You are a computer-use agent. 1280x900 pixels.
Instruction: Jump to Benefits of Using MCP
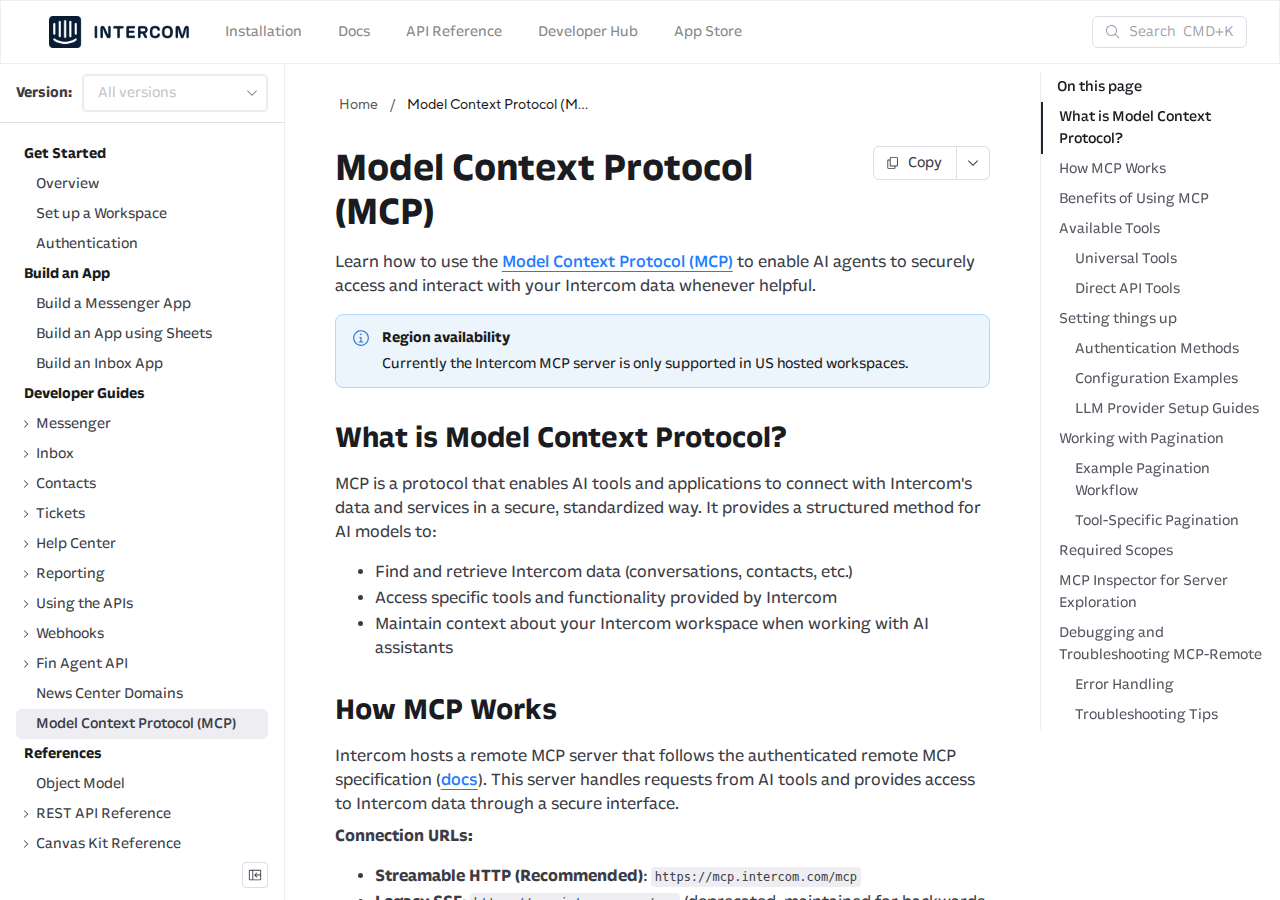pos(1134,198)
